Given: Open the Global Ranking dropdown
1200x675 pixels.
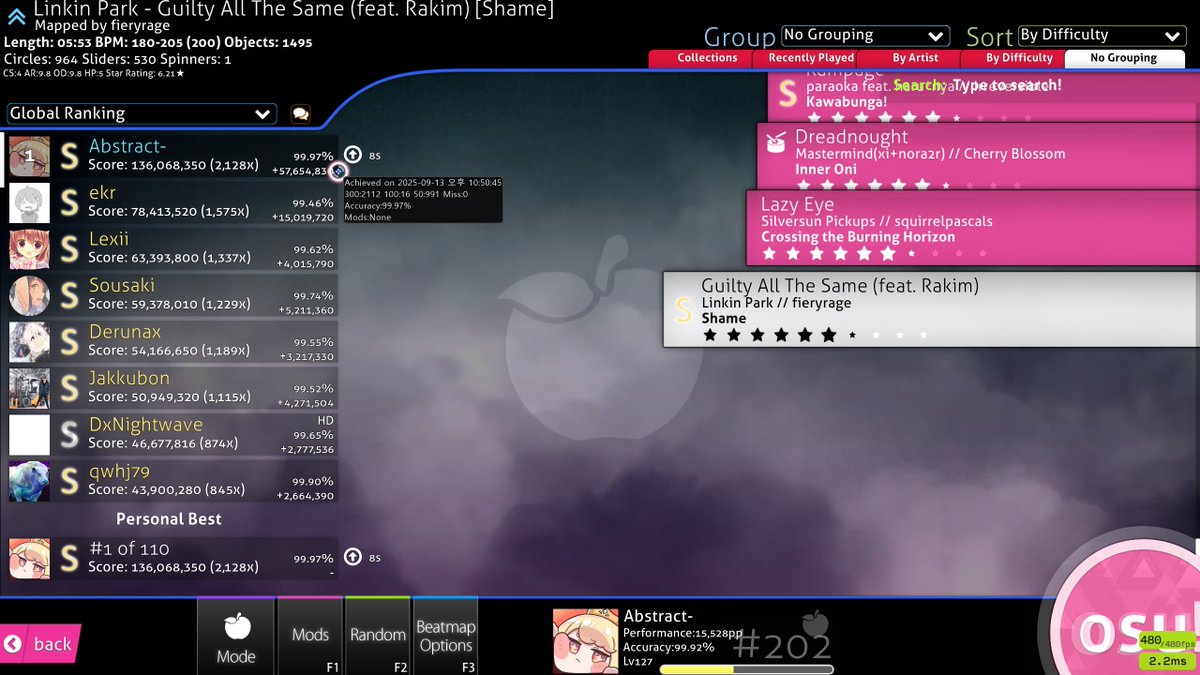Looking at the screenshot, I should [x=141, y=114].
